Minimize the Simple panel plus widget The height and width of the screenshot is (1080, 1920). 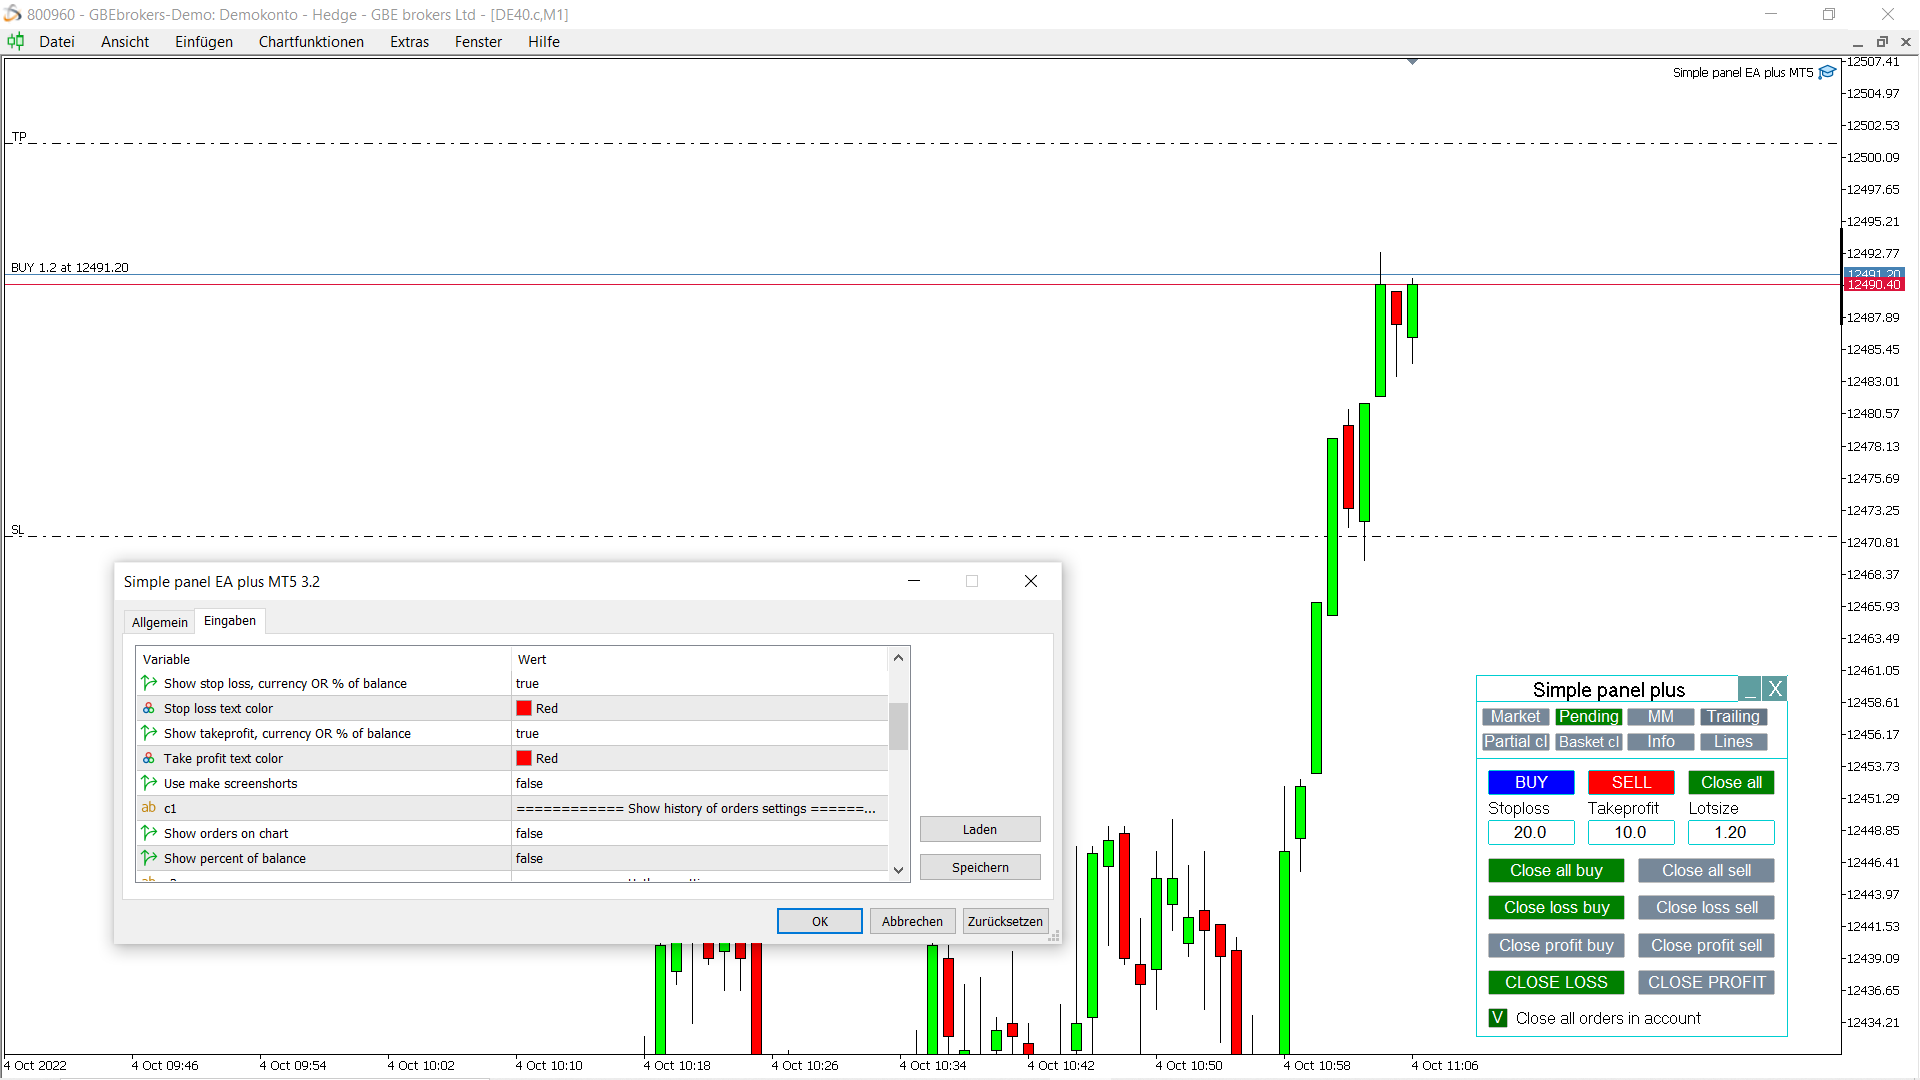click(x=1750, y=689)
